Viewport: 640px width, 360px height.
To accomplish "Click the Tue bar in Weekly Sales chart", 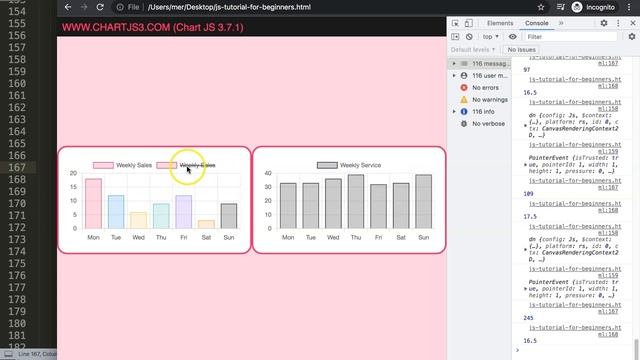I will [116, 212].
